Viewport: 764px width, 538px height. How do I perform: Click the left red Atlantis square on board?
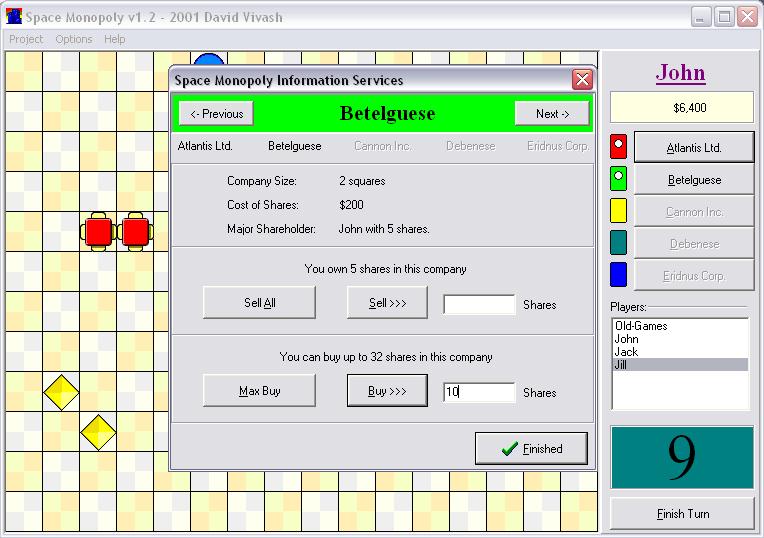(x=98, y=231)
